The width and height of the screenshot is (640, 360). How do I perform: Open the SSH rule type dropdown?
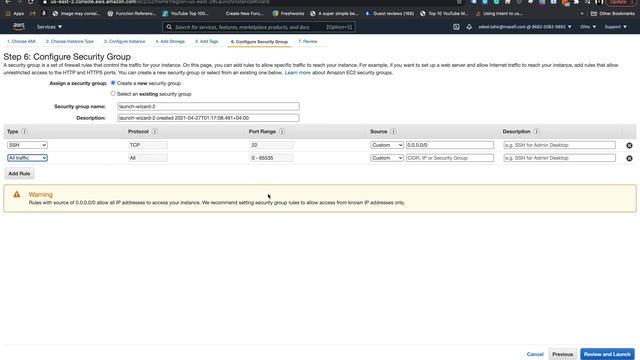(27, 145)
